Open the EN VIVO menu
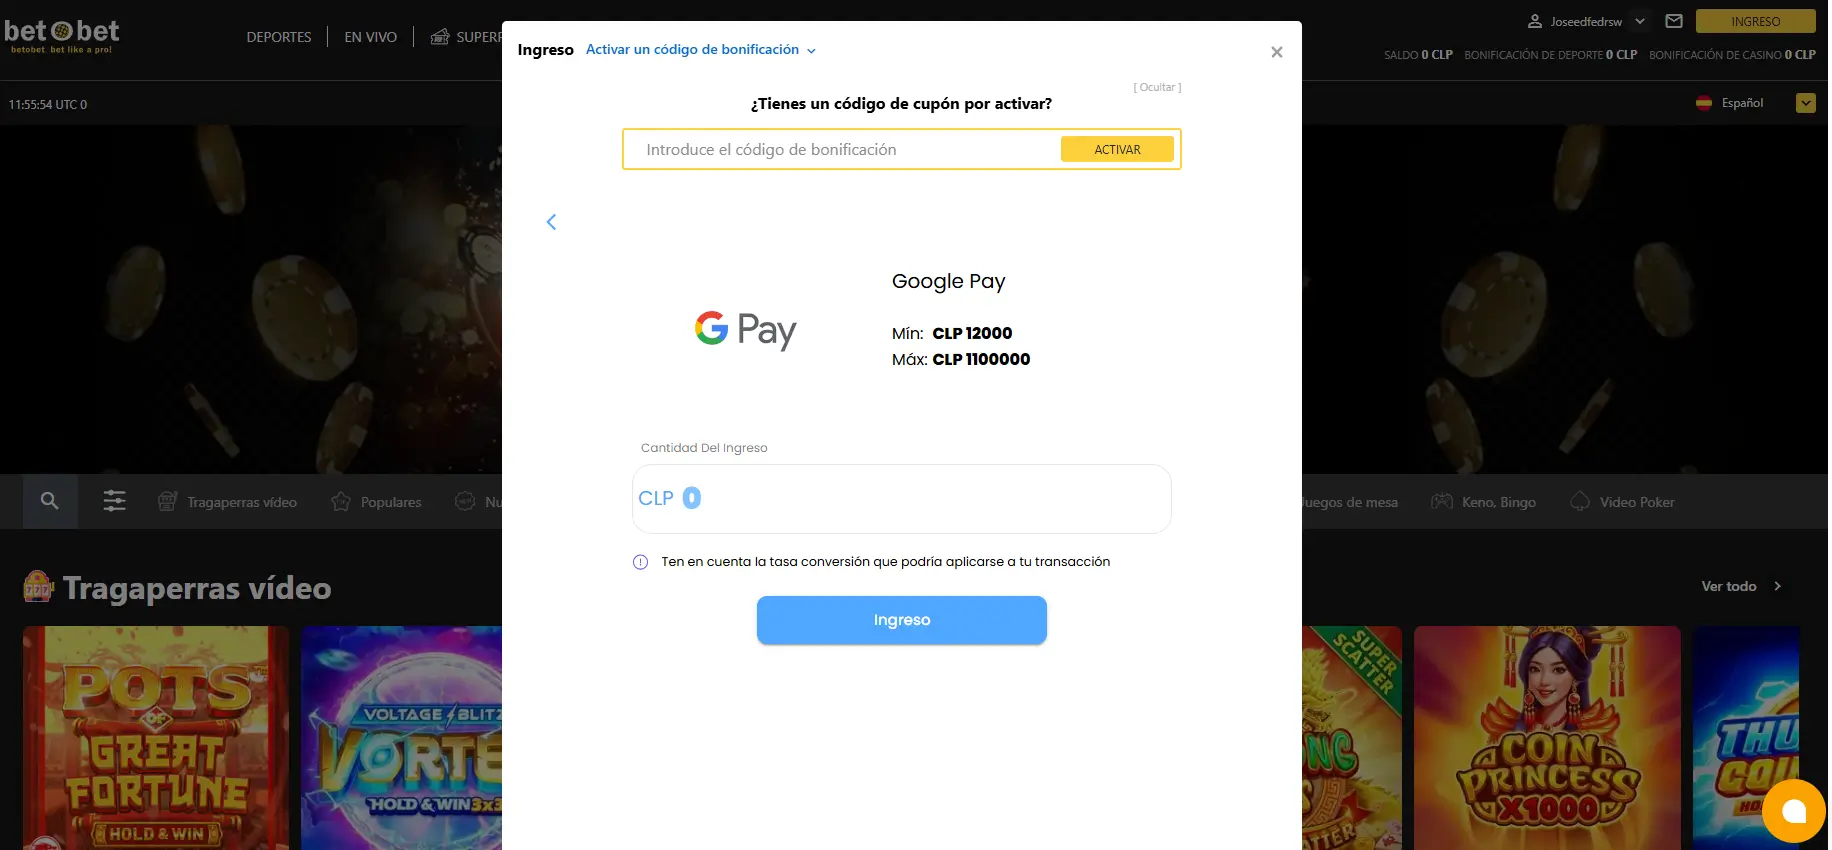 [371, 37]
